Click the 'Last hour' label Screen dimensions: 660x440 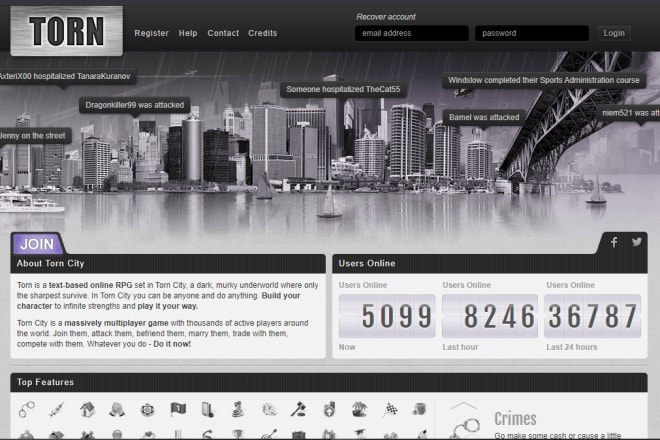click(x=460, y=347)
